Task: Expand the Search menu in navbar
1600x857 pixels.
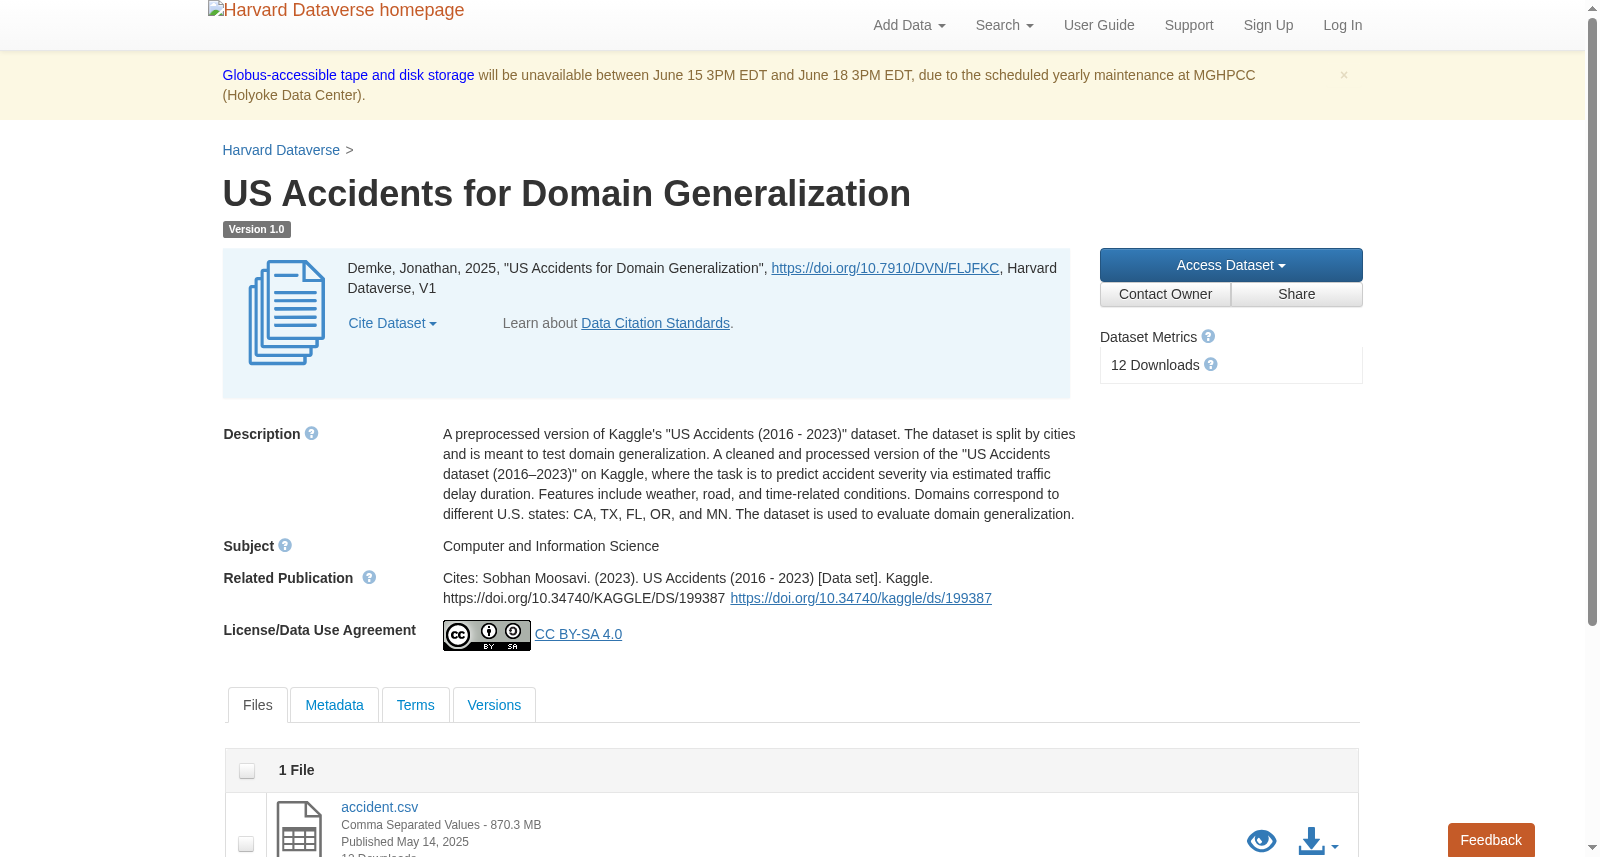Action: [x=1005, y=25]
